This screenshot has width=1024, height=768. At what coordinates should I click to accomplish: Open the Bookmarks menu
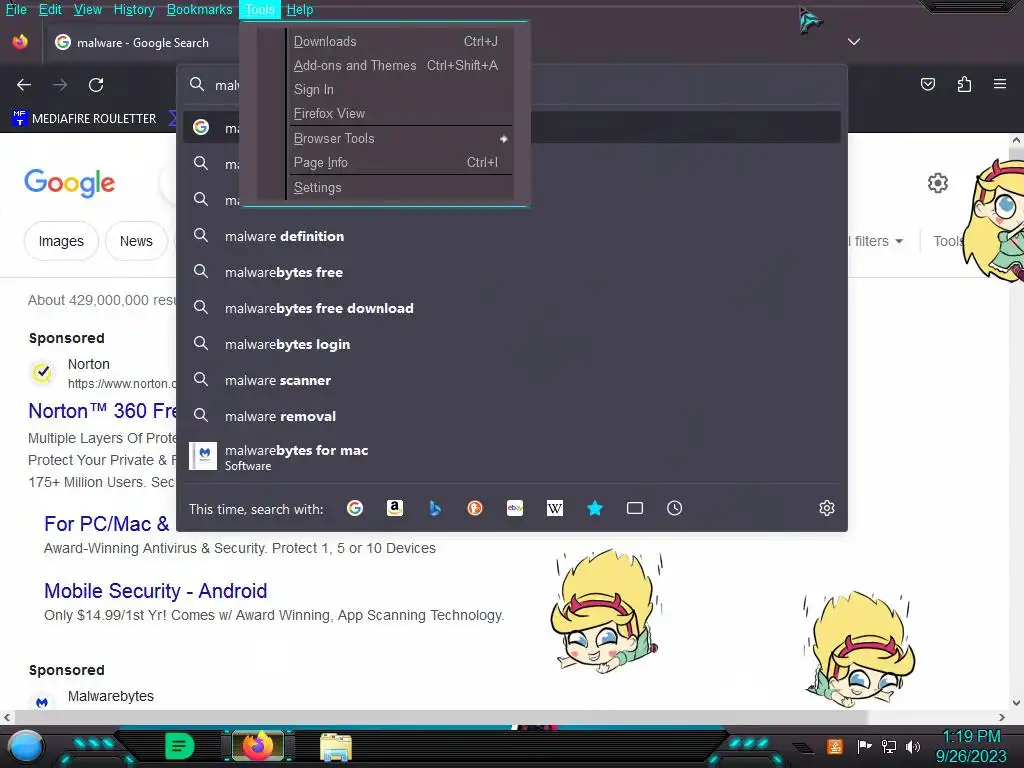(199, 10)
